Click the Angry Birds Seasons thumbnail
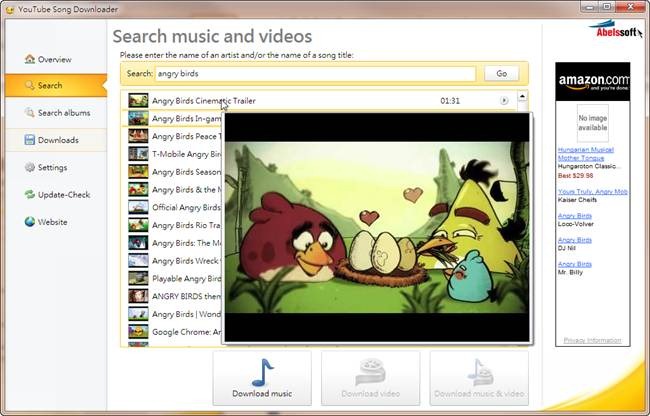 138,172
